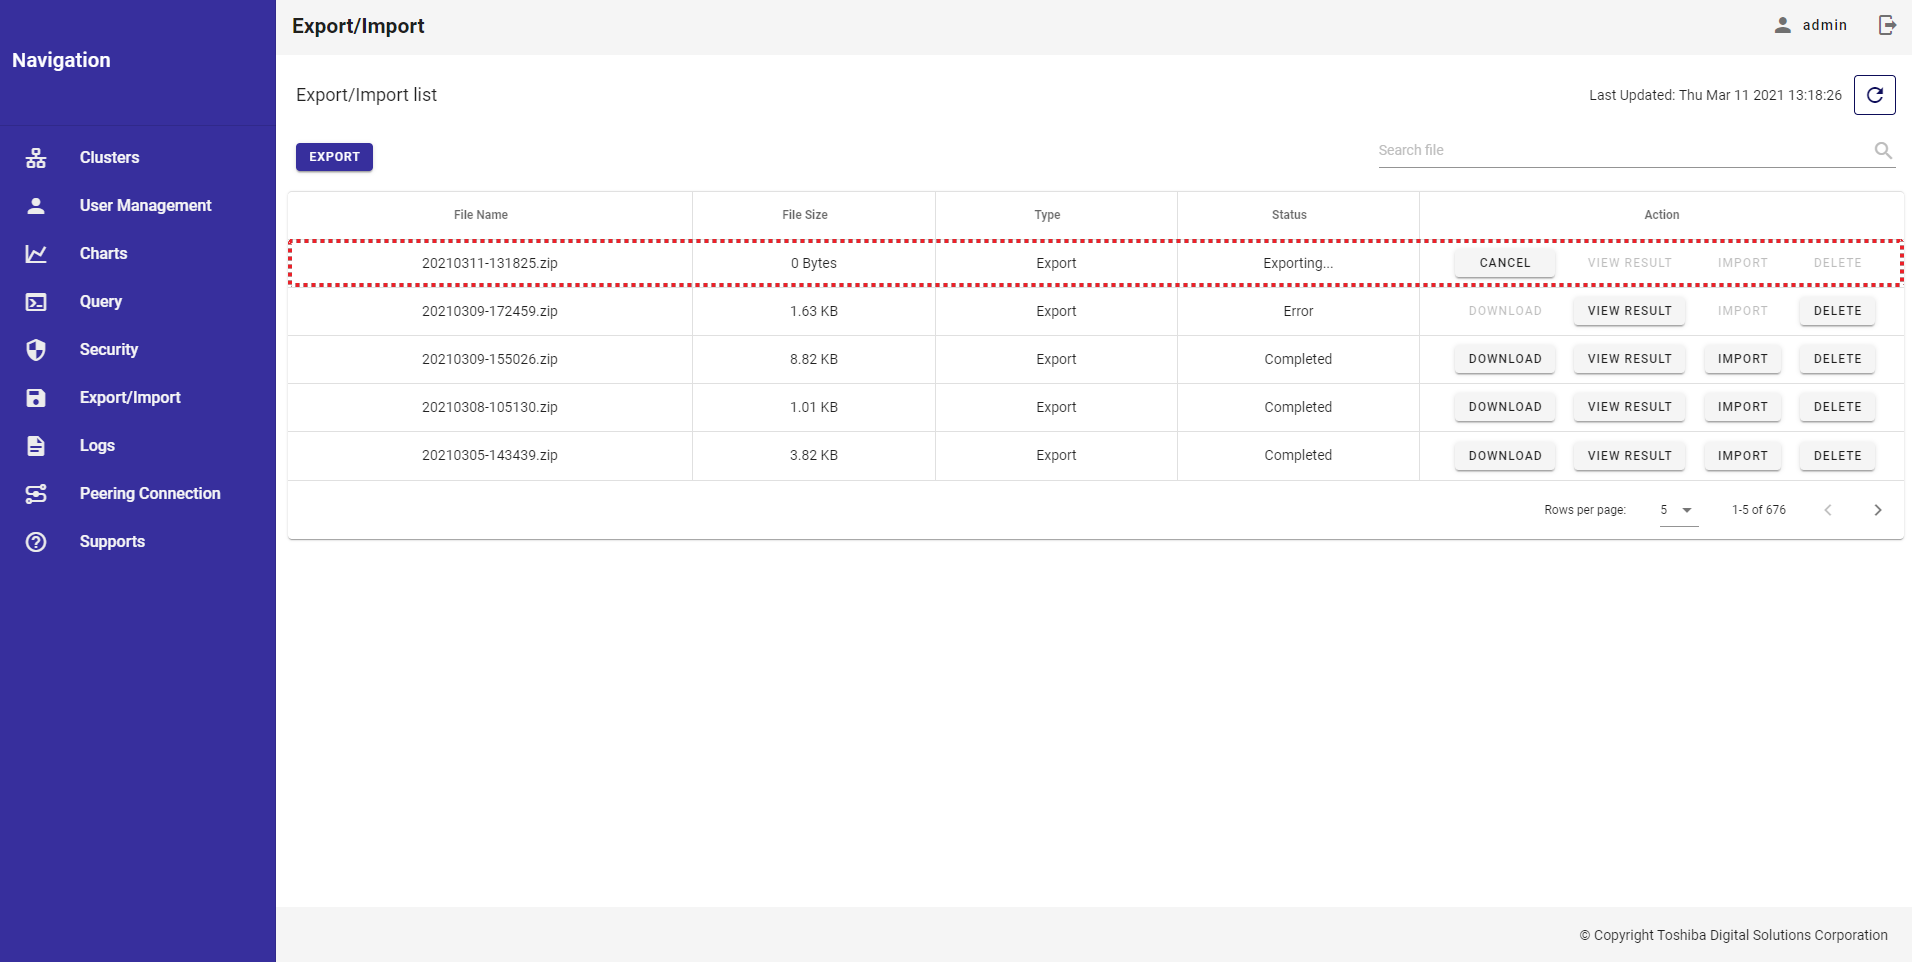Click the Error status text

click(x=1298, y=311)
